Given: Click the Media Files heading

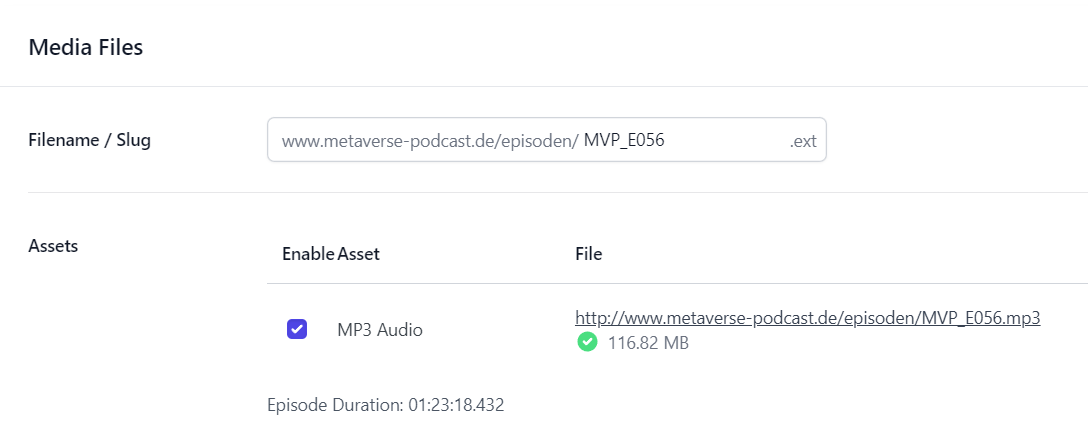Looking at the screenshot, I should [x=85, y=48].
